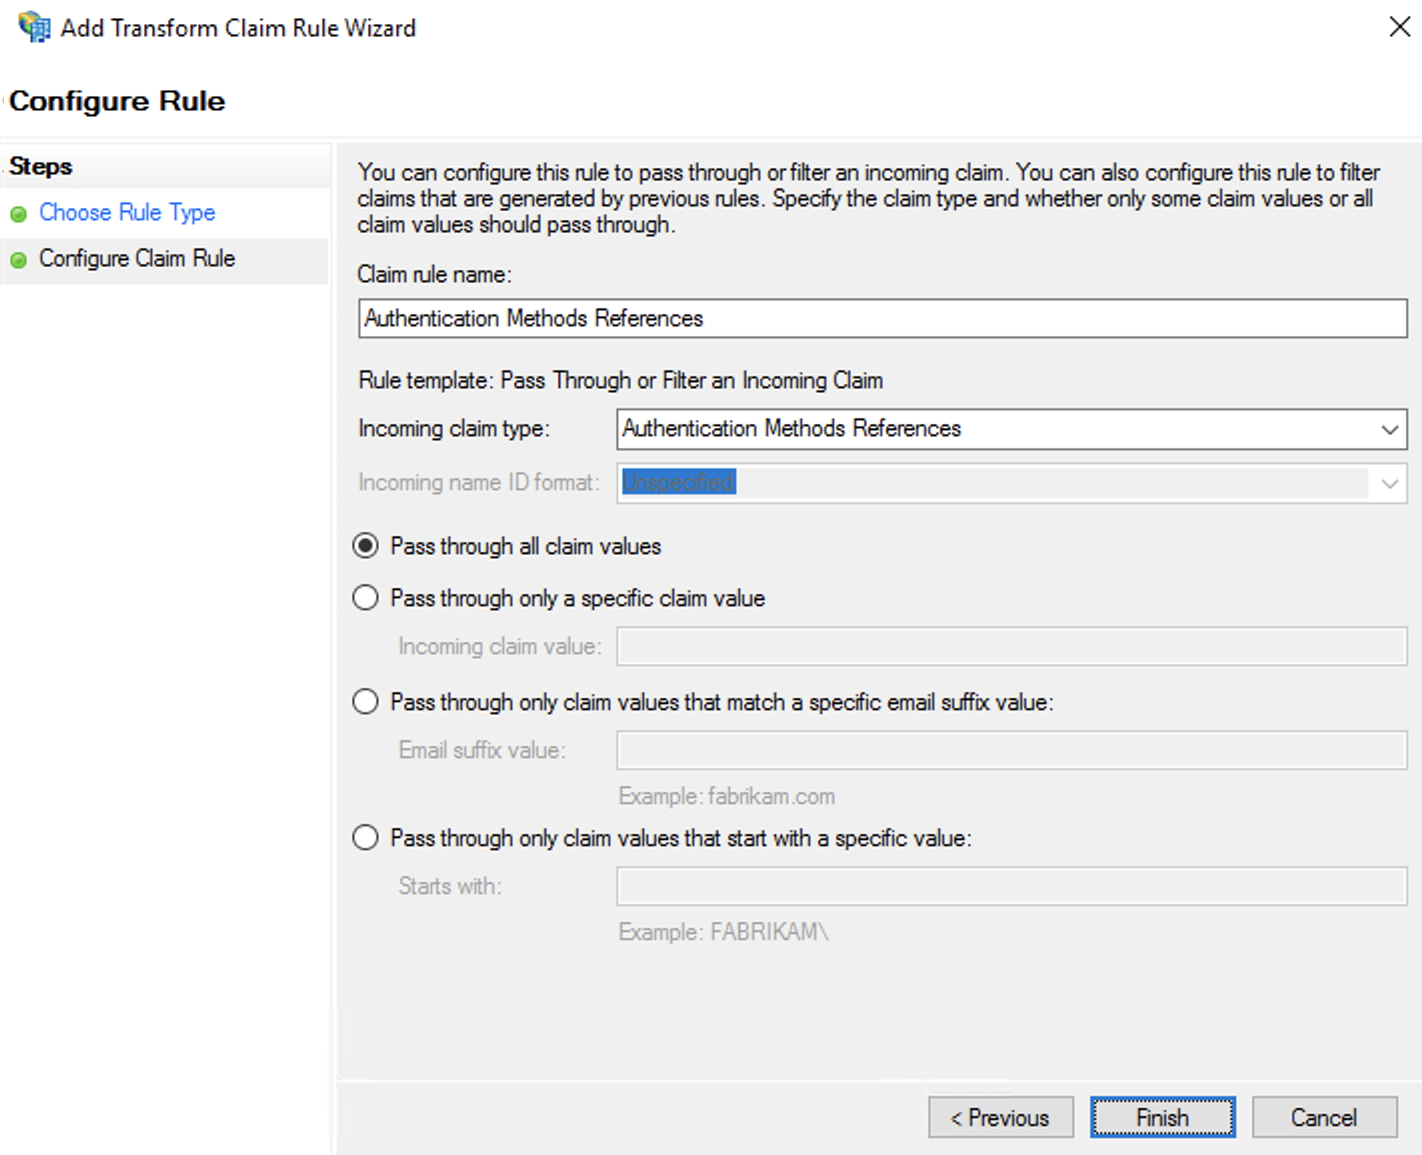The height and width of the screenshot is (1155, 1422).
Task: Click green bullet beside Choose Rule Type
Action: (18, 214)
